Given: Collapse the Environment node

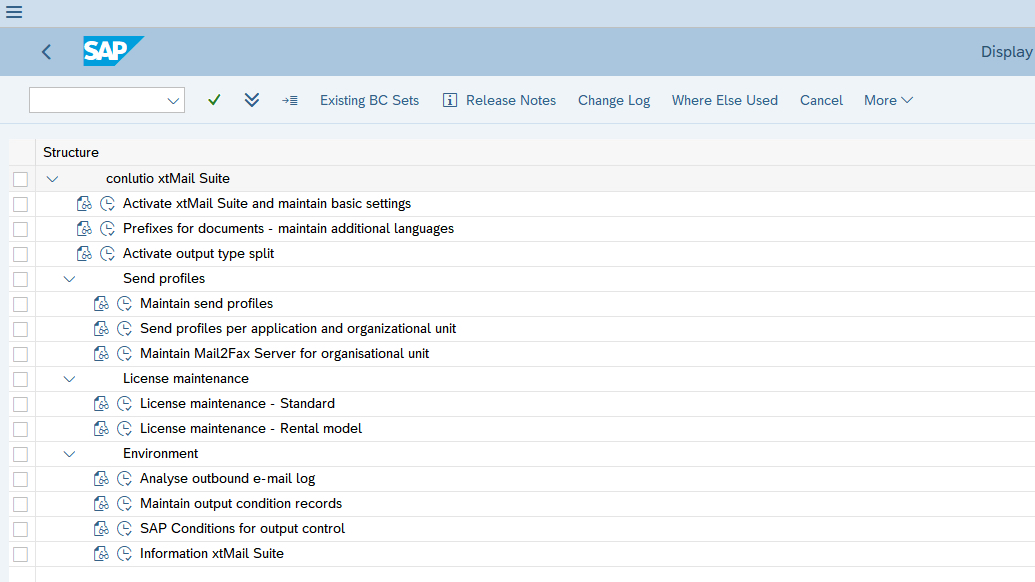Looking at the screenshot, I should [69, 454].
